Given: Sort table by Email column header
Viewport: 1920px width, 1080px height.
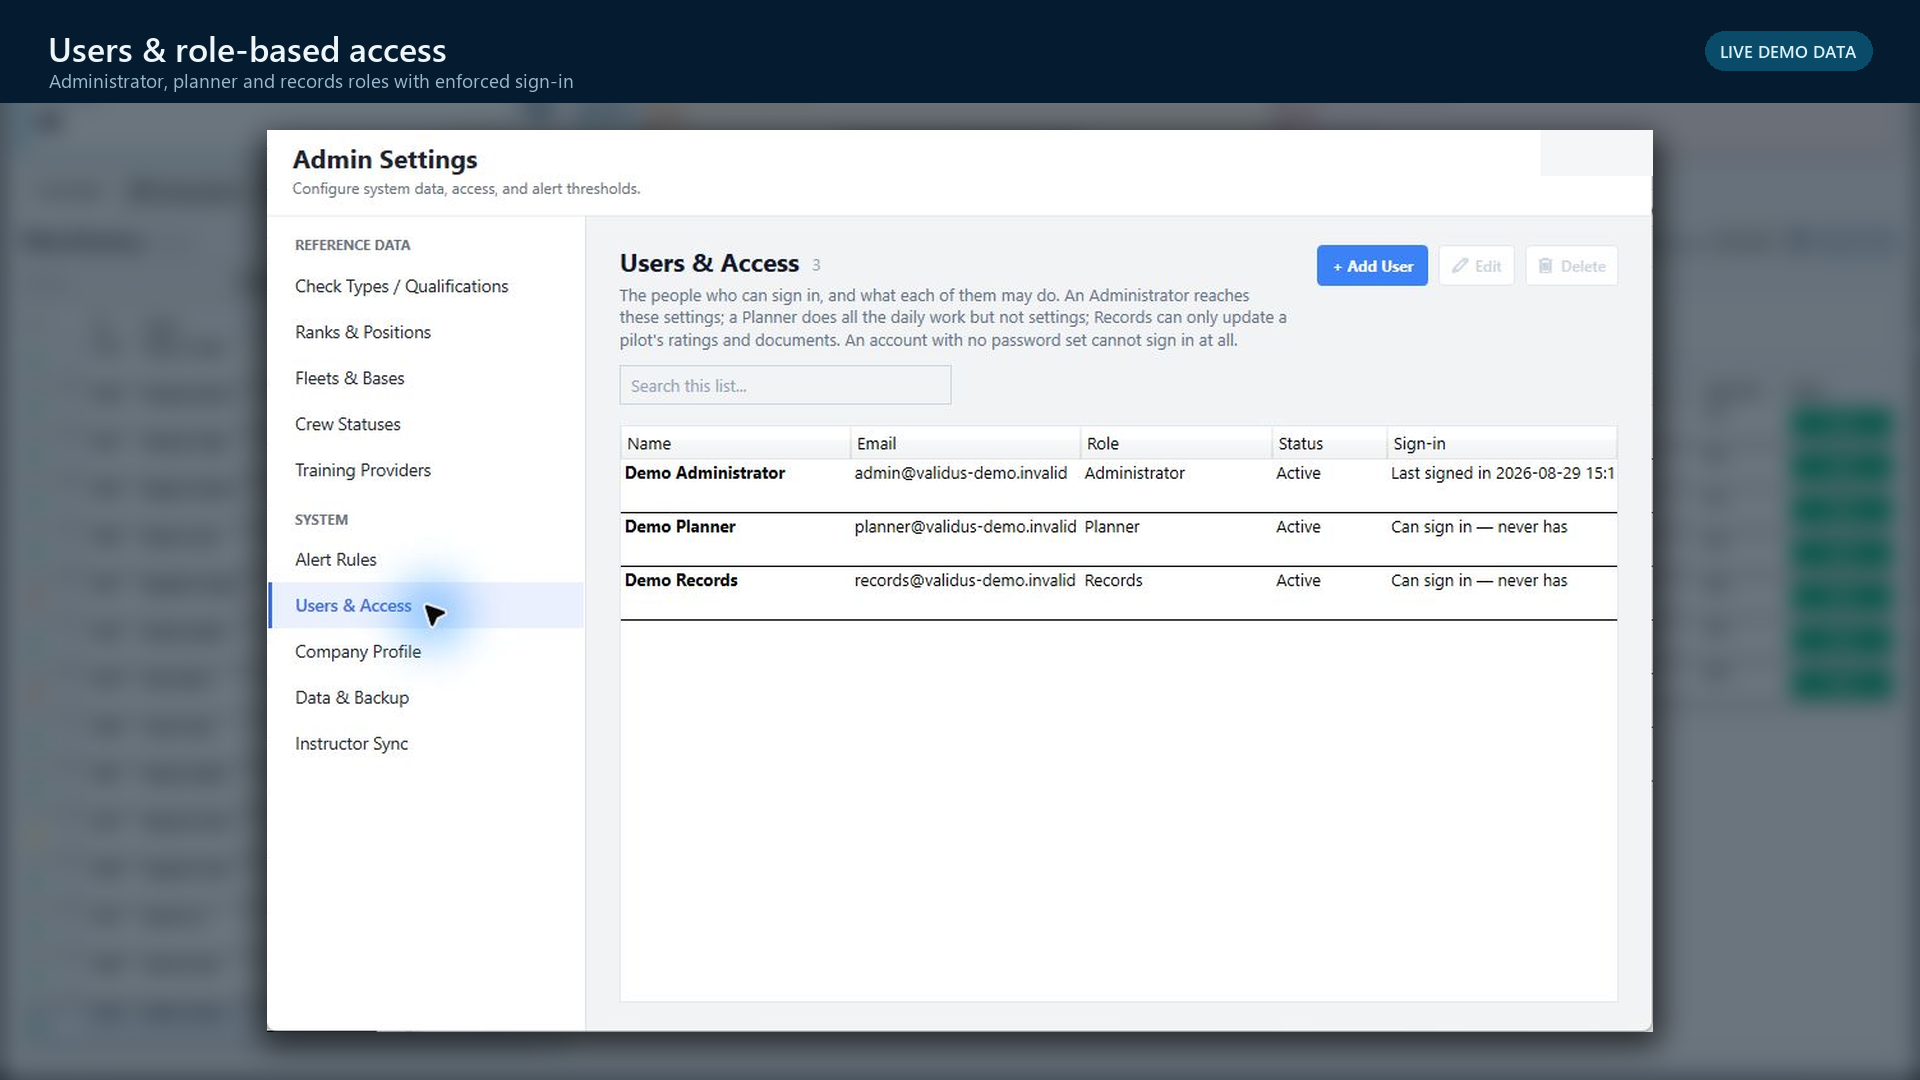Looking at the screenshot, I should pos(966,443).
